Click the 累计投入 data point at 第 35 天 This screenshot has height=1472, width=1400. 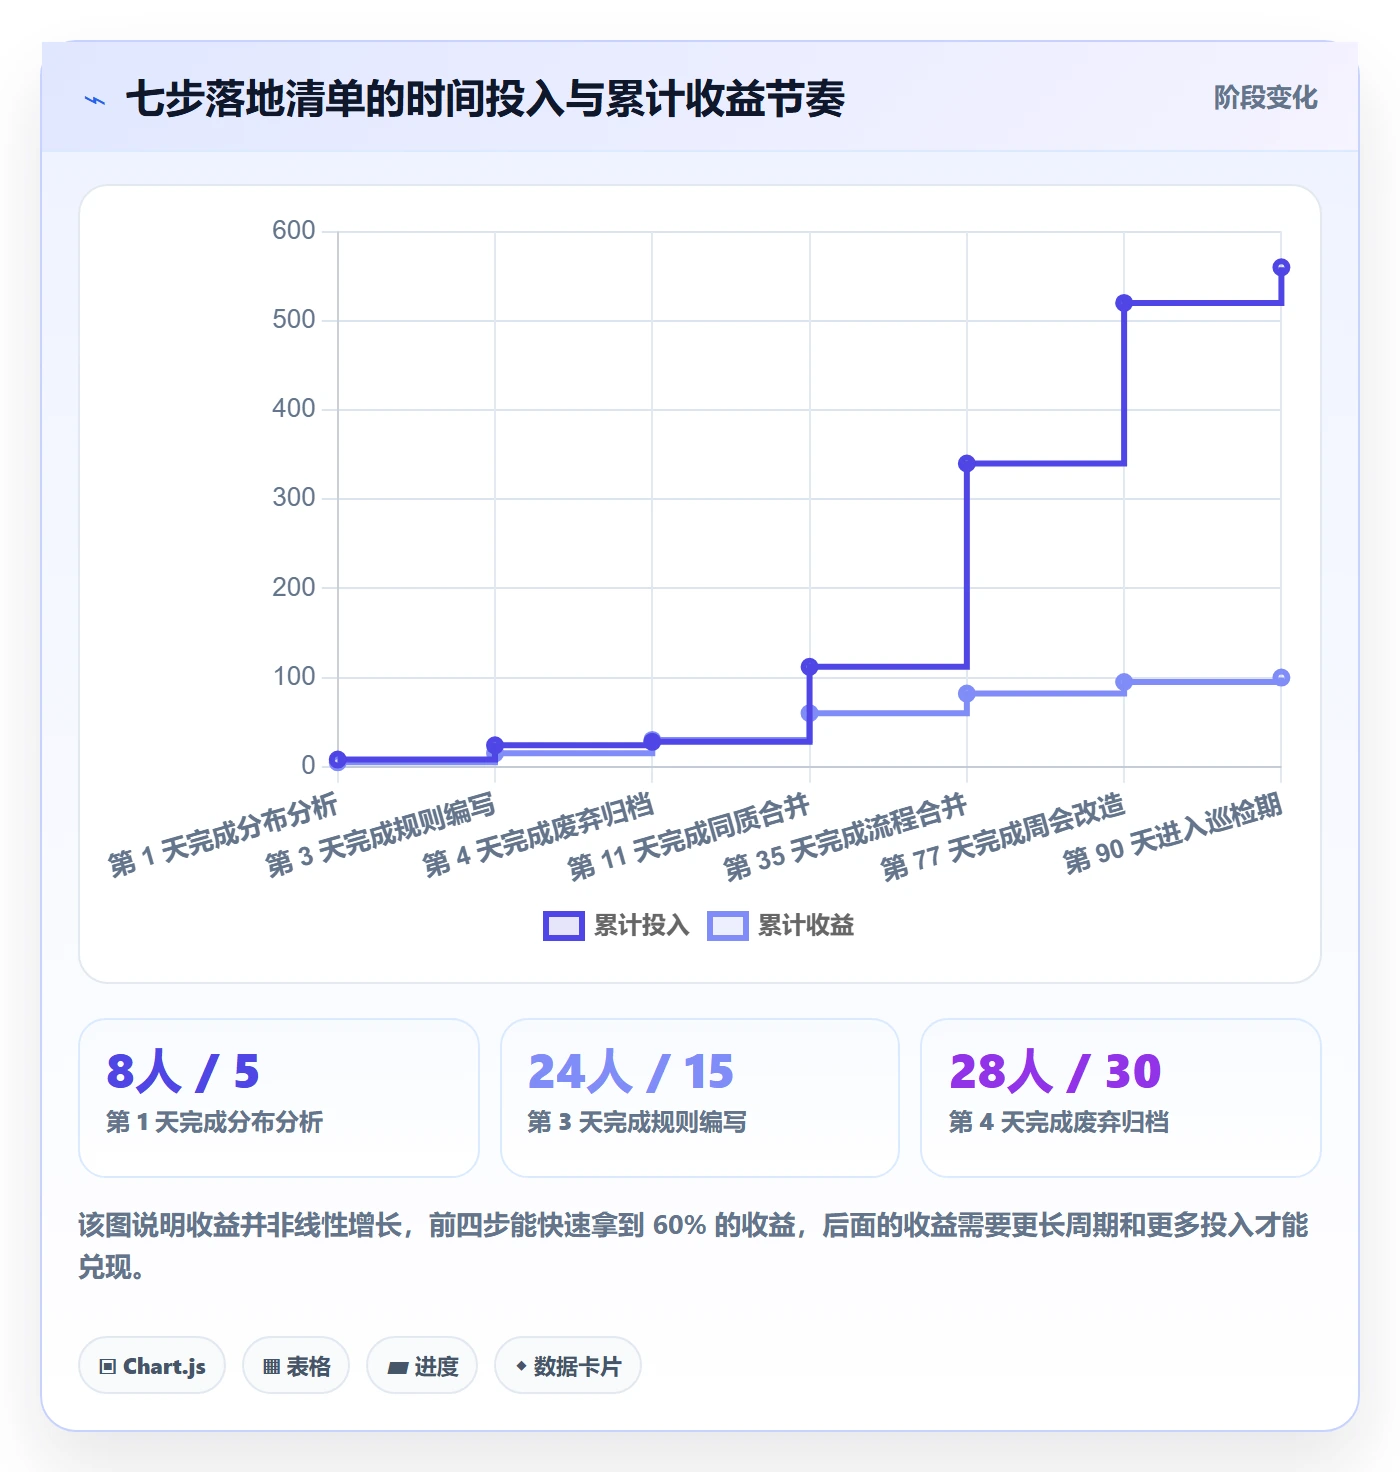click(x=967, y=463)
